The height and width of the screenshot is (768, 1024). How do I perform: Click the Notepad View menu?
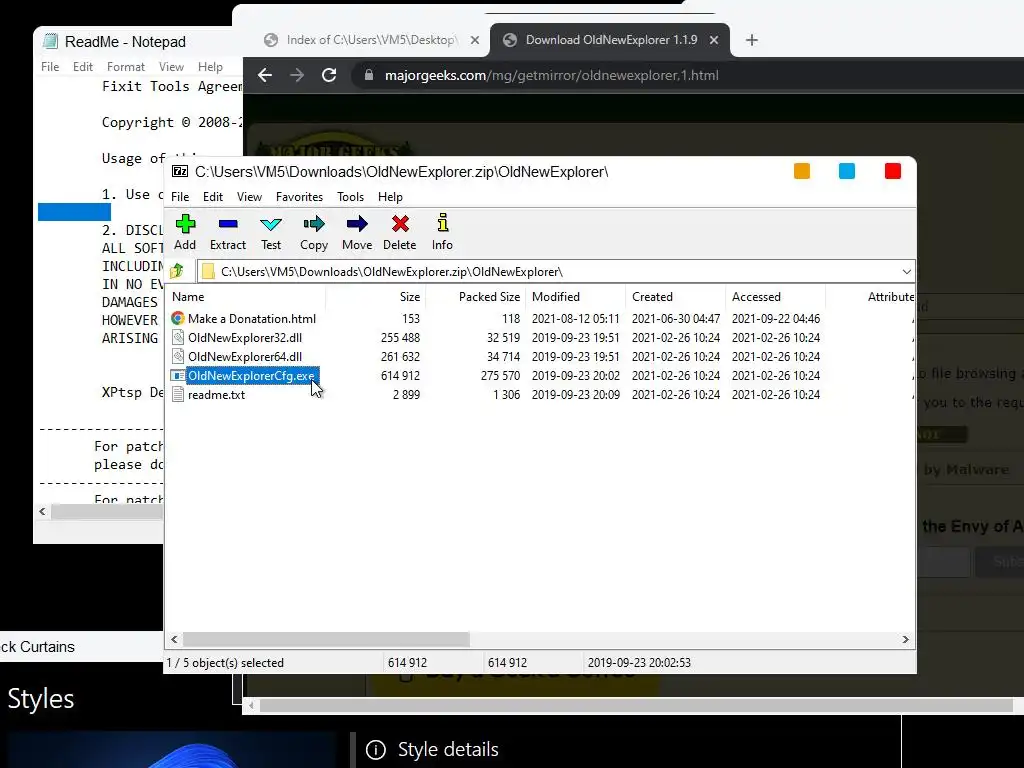pyautogui.click(x=171, y=67)
